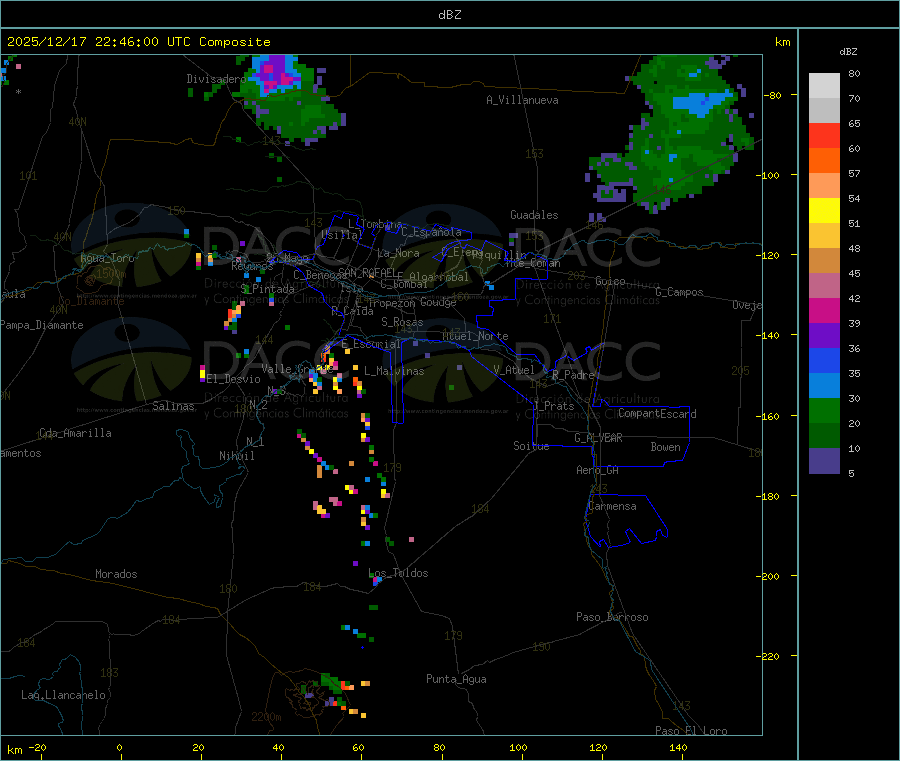Click the light gray 70-80 dBZ legend swatch
900x761 pixels.
click(x=824, y=86)
